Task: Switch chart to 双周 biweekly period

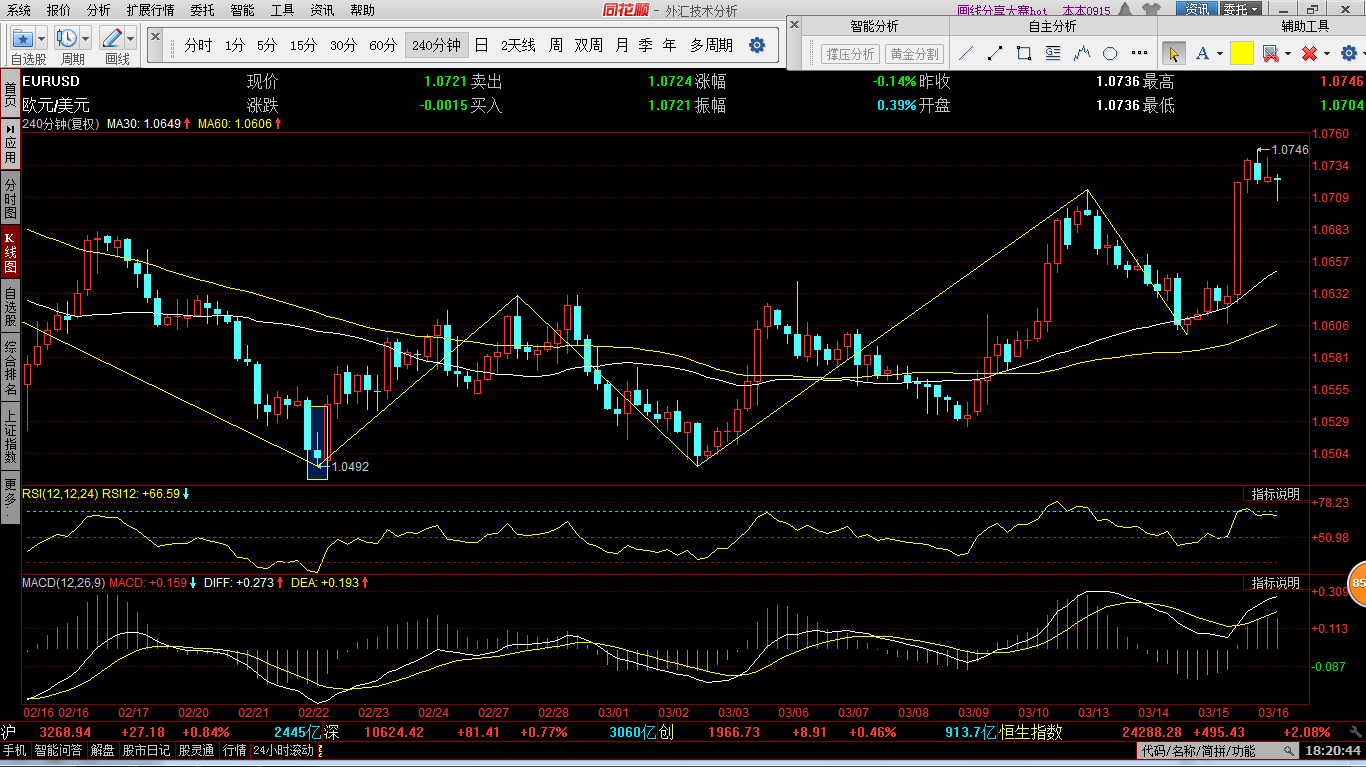Action: [589, 45]
